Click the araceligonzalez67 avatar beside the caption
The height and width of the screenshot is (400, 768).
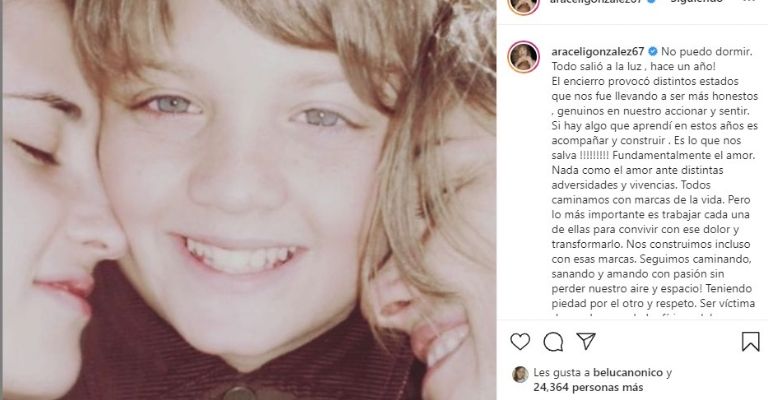click(x=524, y=57)
